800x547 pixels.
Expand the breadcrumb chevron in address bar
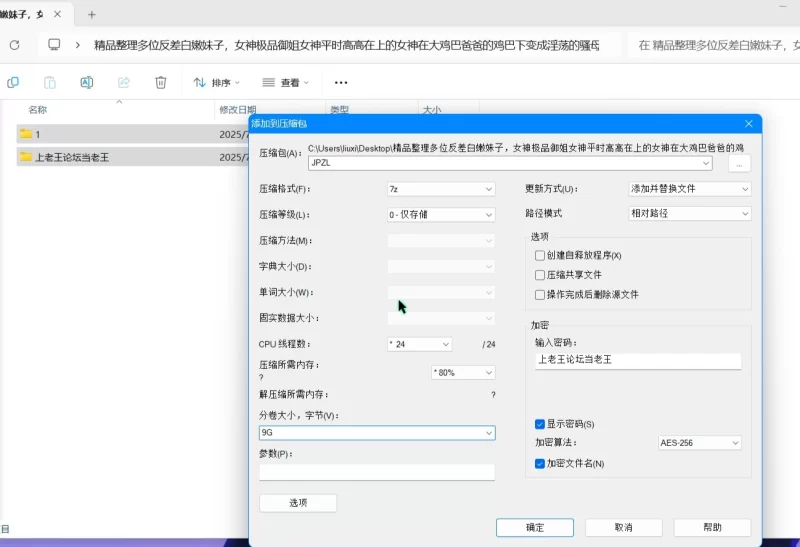pos(78,45)
